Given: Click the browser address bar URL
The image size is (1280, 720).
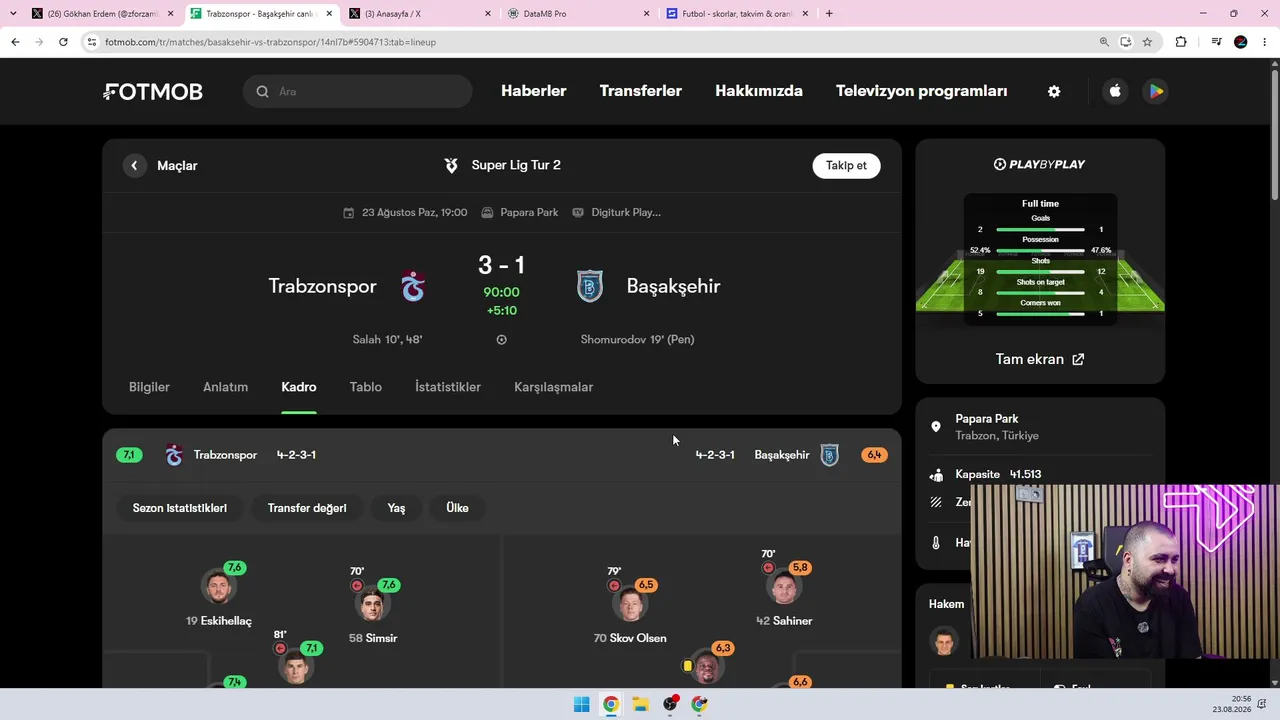Looking at the screenshot, I should (270, 42).
